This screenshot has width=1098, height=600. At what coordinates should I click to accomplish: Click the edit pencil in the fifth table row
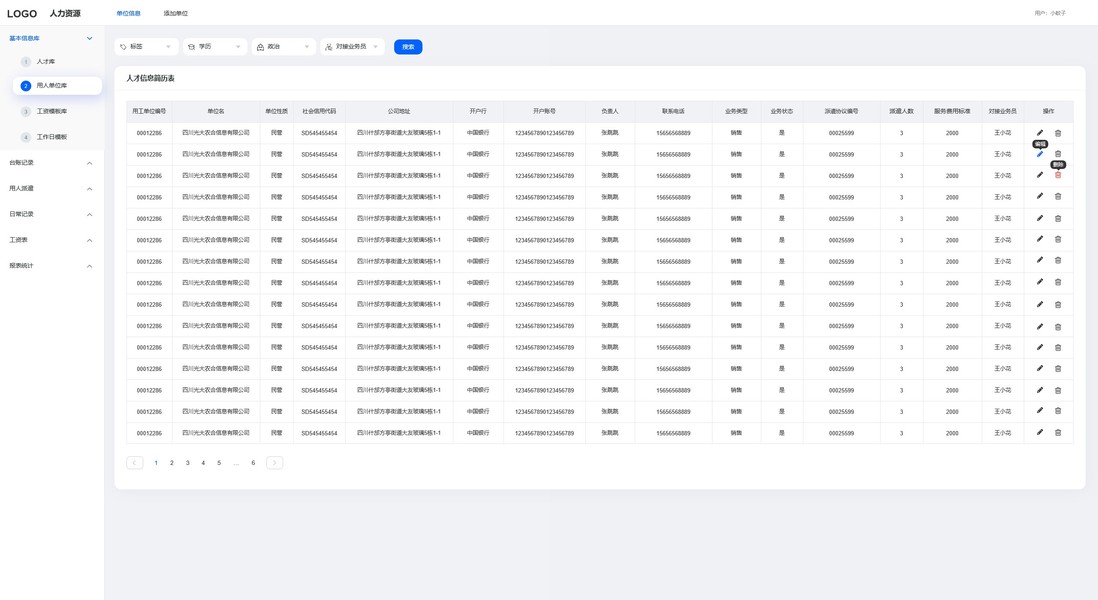coord(1040,218)
